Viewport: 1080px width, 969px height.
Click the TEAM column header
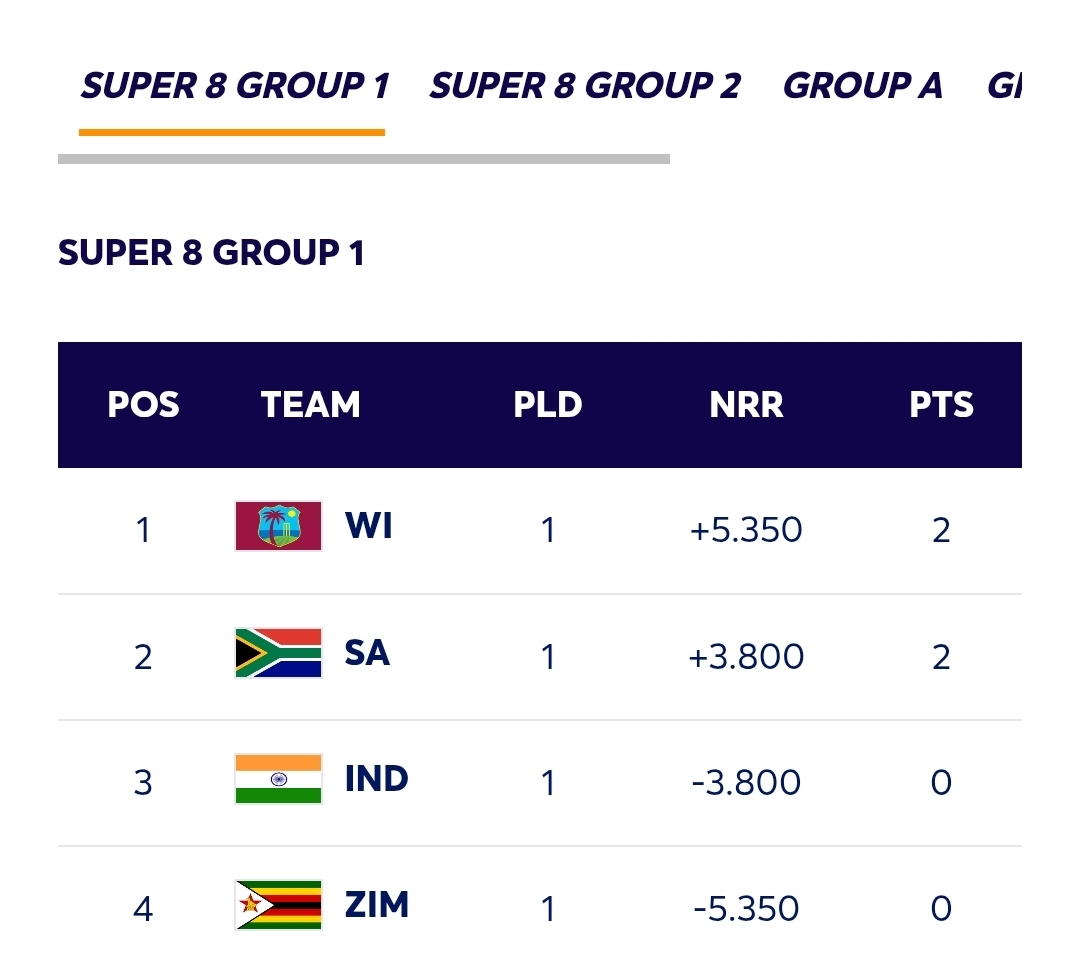coord(310,404)
